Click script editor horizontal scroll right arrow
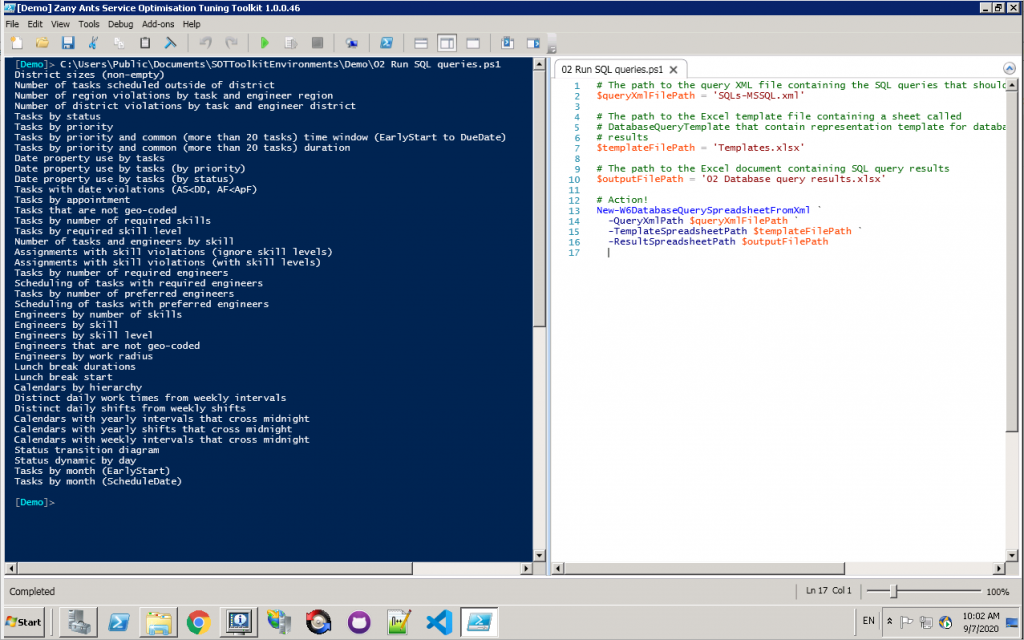Image resolution: width=1024 pixels, height=640 pixels. coord(999,569)
